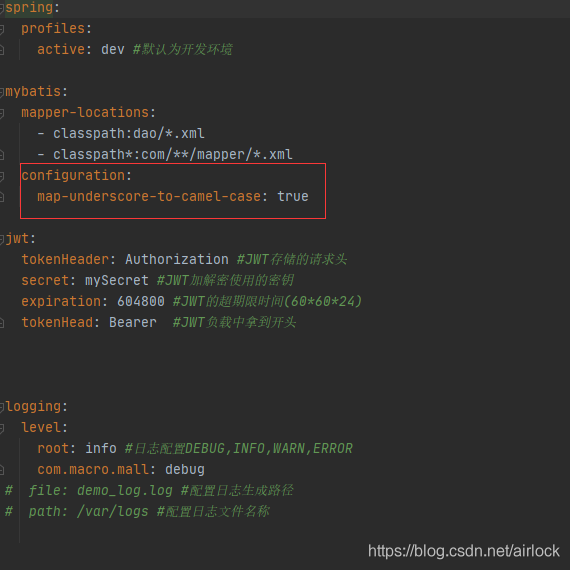
Task: Collapse the logging block fold marker
Action: tap(1, 407)
